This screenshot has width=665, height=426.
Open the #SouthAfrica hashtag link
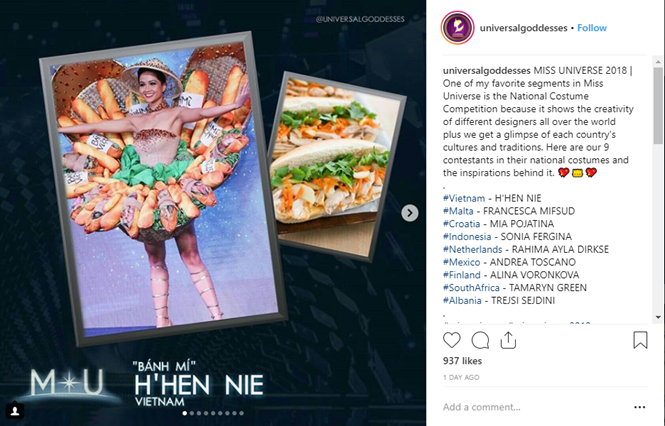[471, 288]
